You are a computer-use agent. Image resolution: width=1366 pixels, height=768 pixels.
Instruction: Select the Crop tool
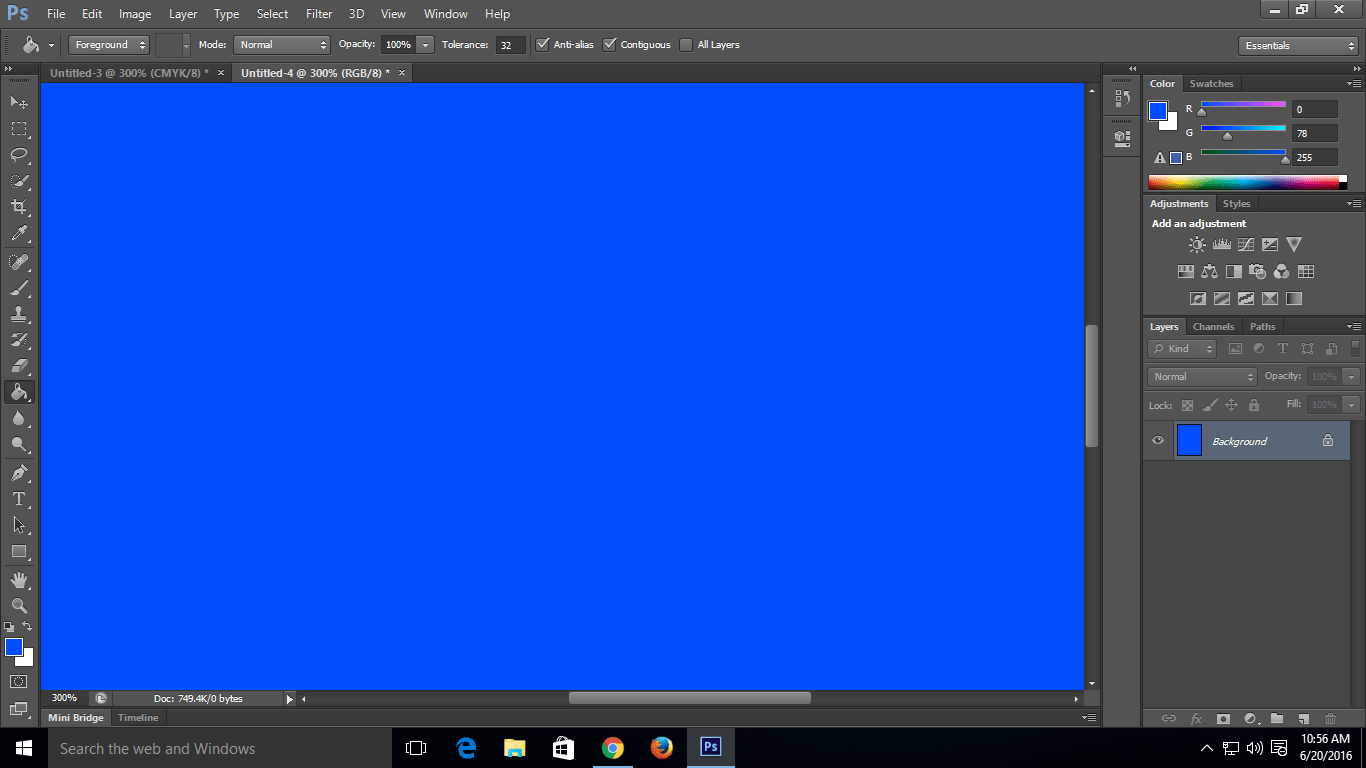point(19,207)
